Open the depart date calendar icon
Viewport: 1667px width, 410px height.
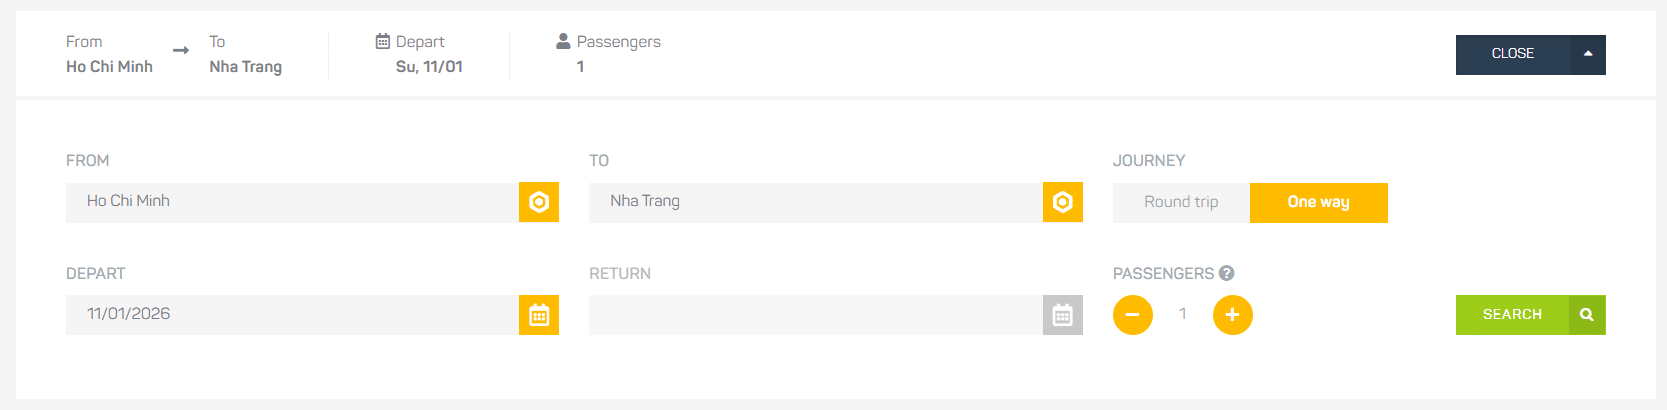[x=539, y=315]
